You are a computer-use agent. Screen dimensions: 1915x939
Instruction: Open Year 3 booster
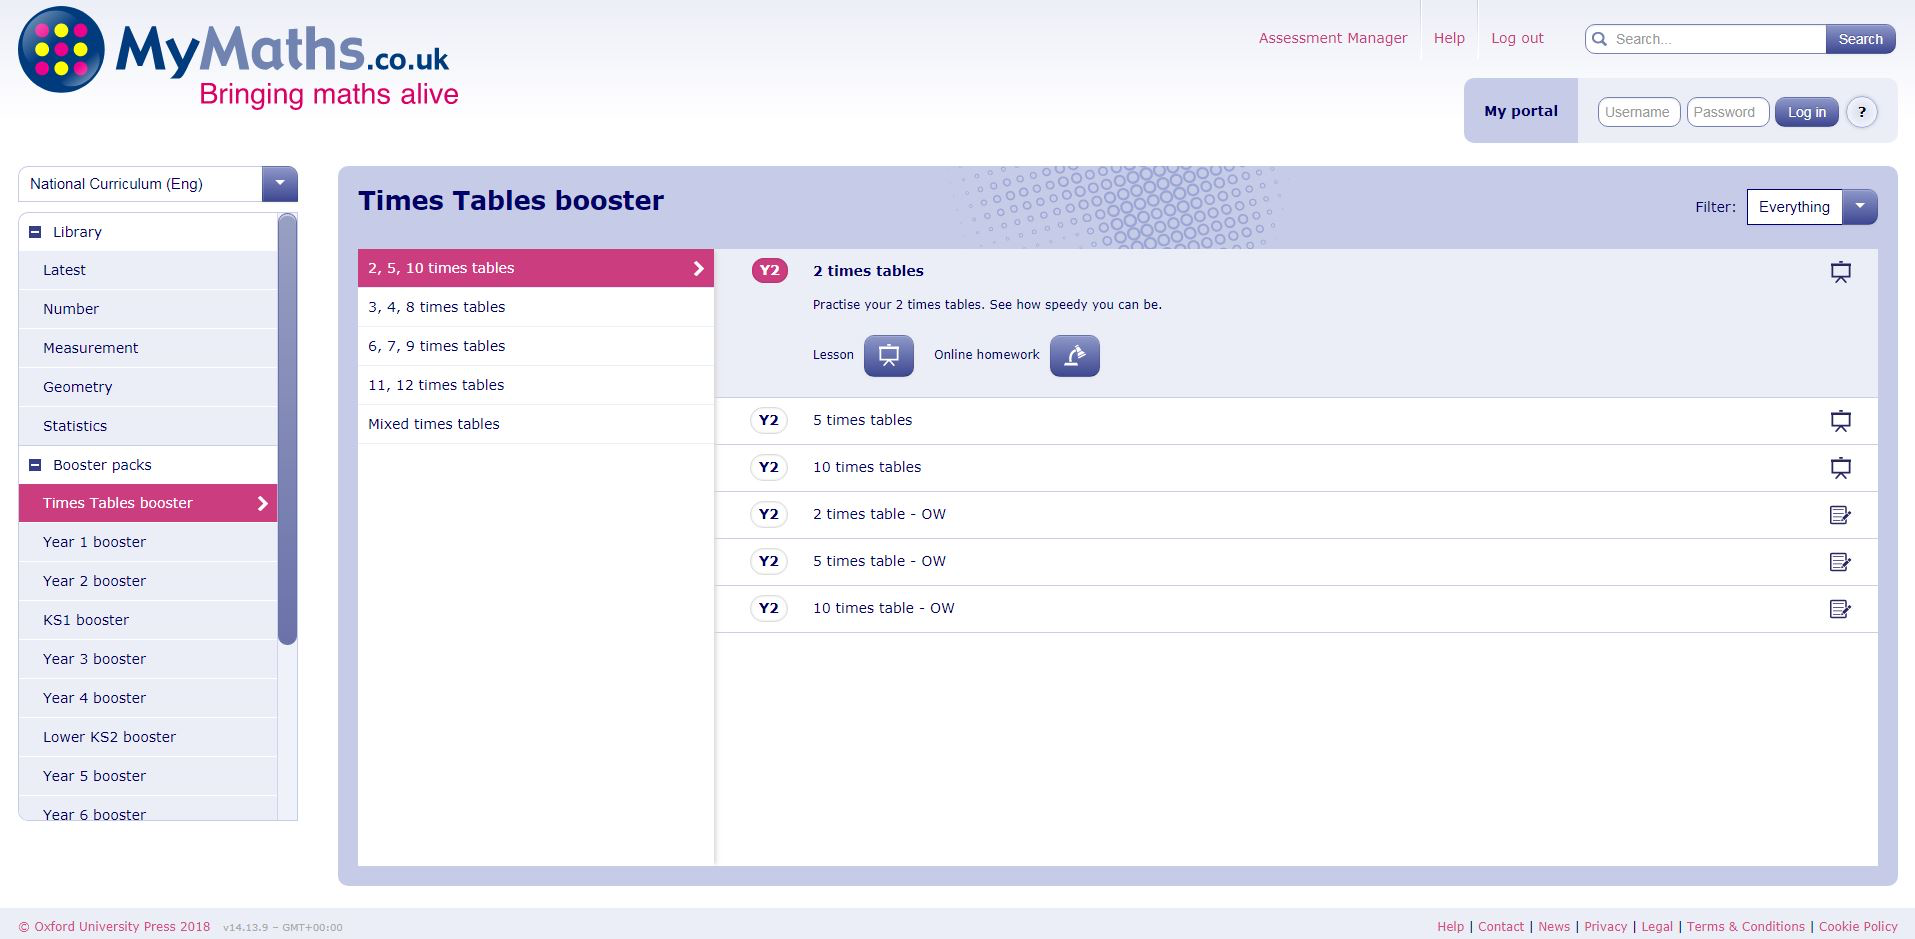pos(148,659)
